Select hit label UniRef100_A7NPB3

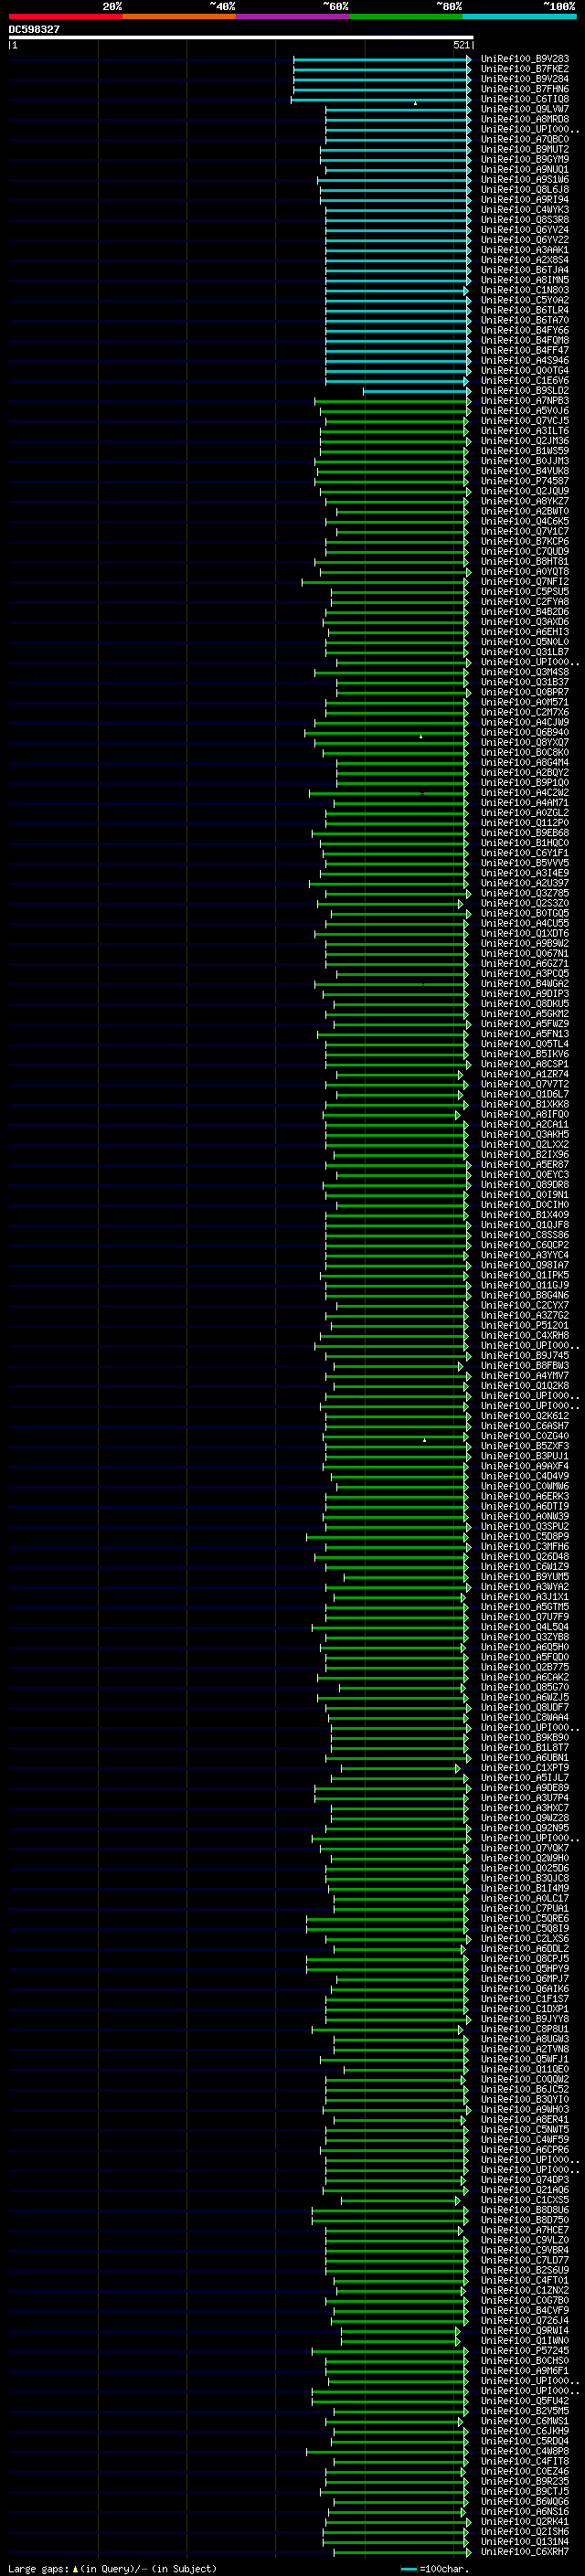point(525,400)
